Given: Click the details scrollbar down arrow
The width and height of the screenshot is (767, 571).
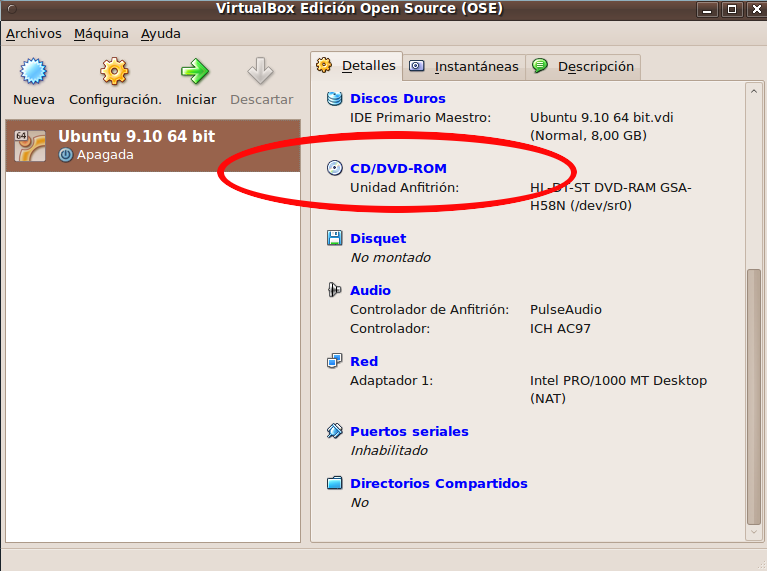Looking at the screenshot, I should (754, 532).
